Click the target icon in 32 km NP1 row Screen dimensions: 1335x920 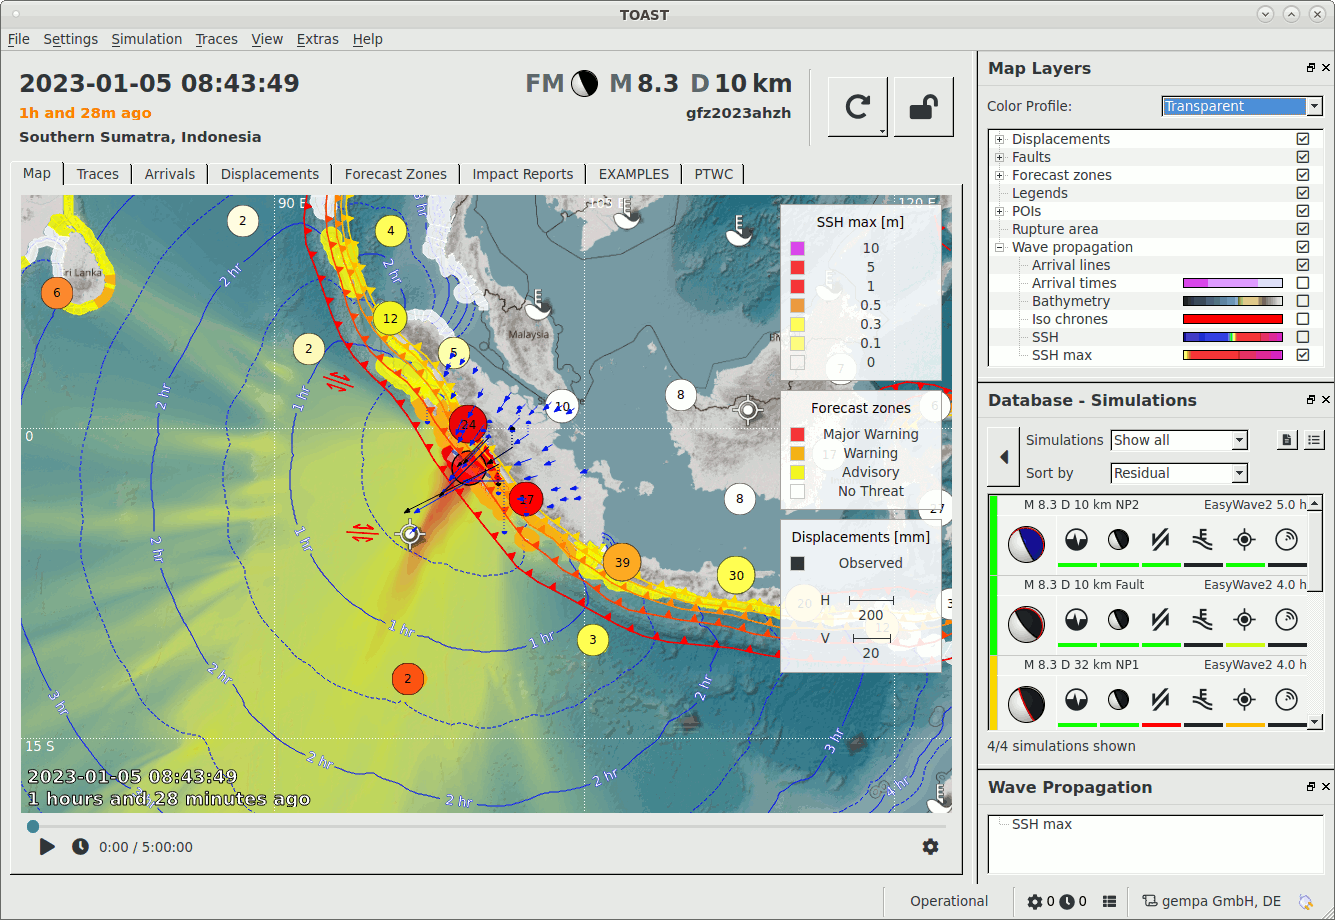click(x=1245, y=700)
